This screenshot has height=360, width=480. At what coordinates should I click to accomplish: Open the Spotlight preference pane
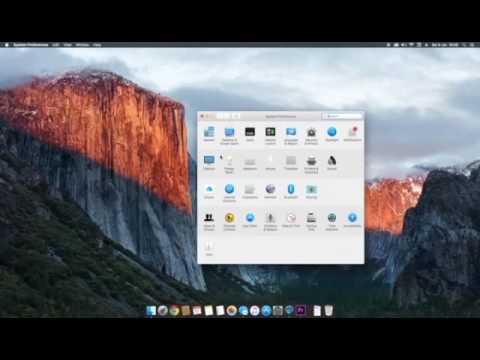click(332, 134)
